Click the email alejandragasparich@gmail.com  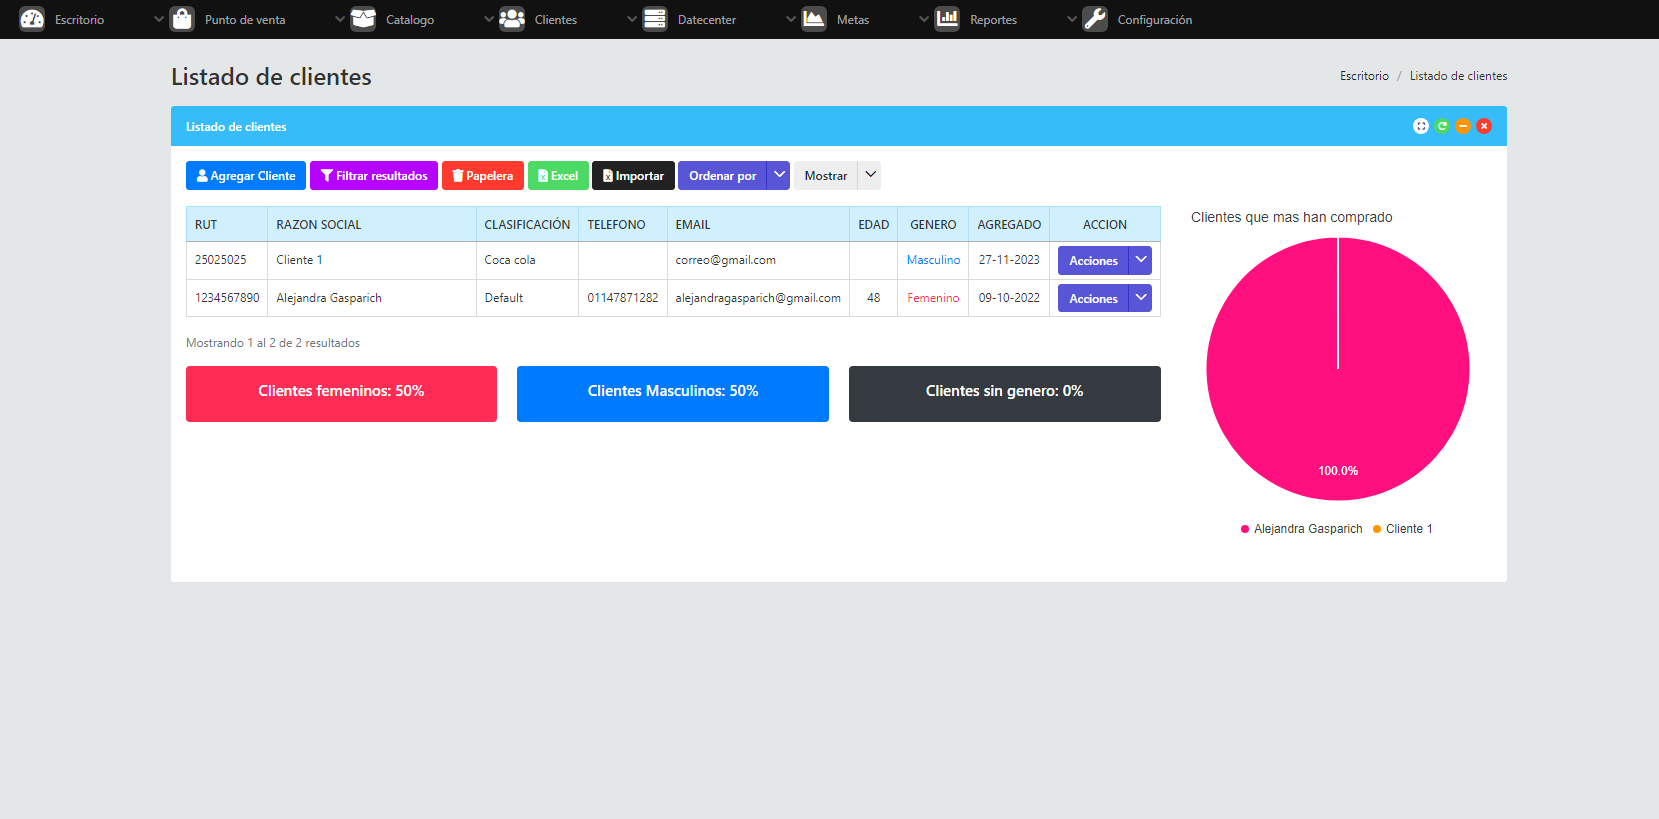click(x=758, y=298)
